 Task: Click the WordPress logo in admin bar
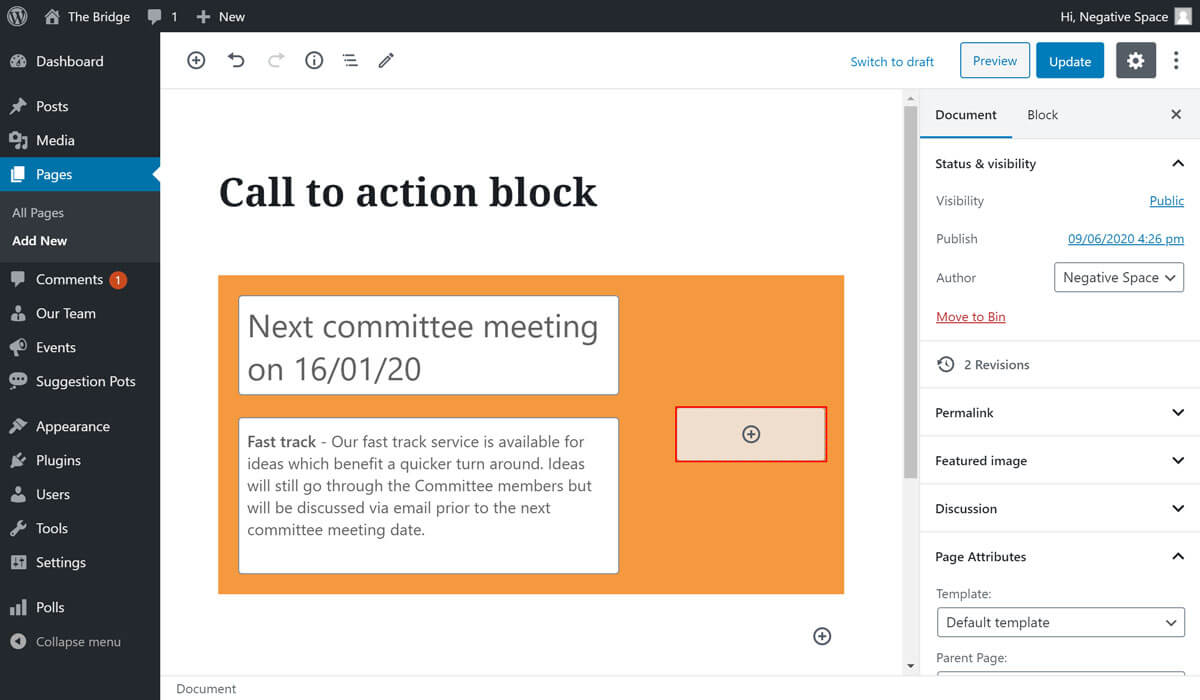coord(17,16)
